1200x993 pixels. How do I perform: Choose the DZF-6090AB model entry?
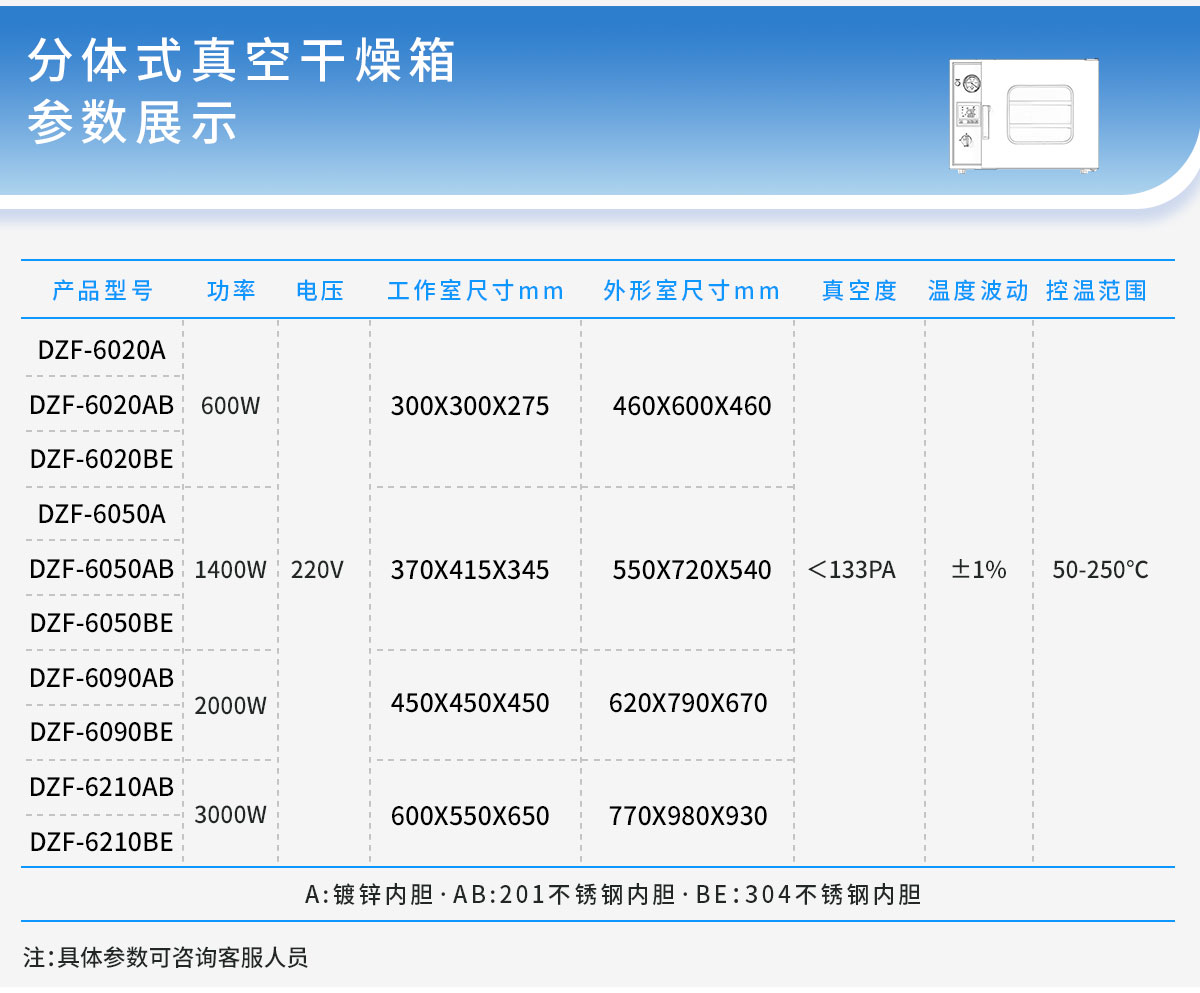click(102, 677)
